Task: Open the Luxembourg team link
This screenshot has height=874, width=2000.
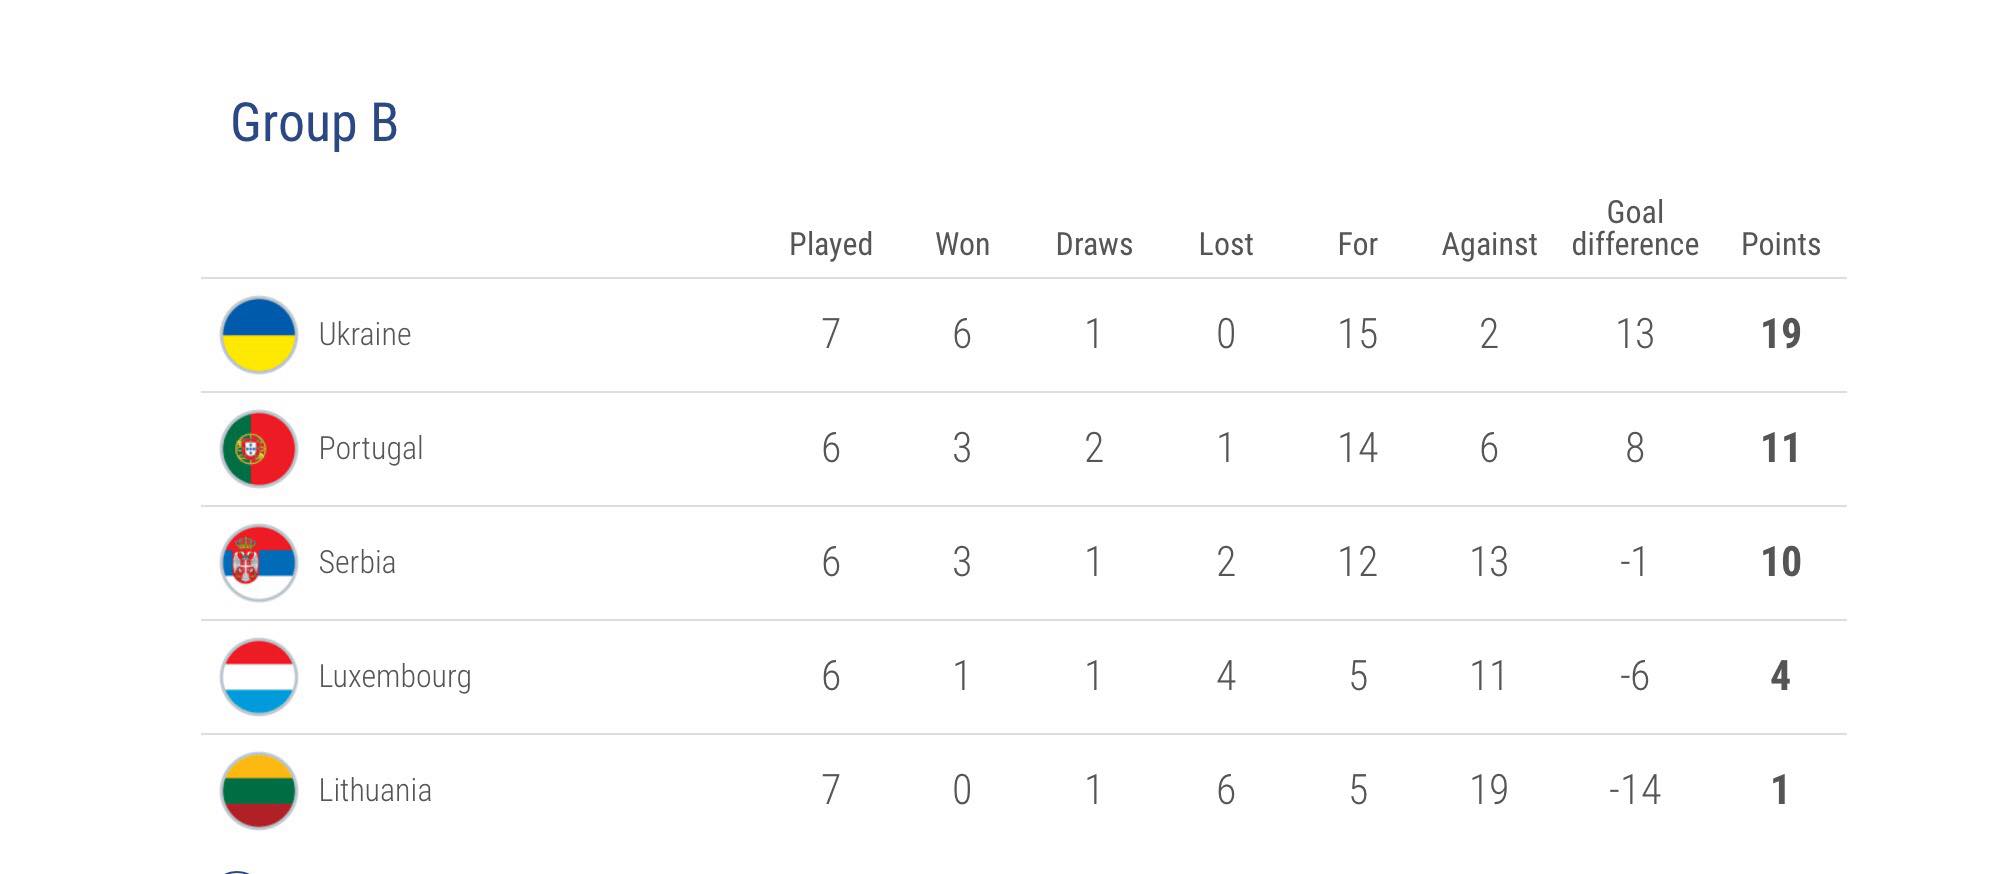Action: click(x=395, y=677)
